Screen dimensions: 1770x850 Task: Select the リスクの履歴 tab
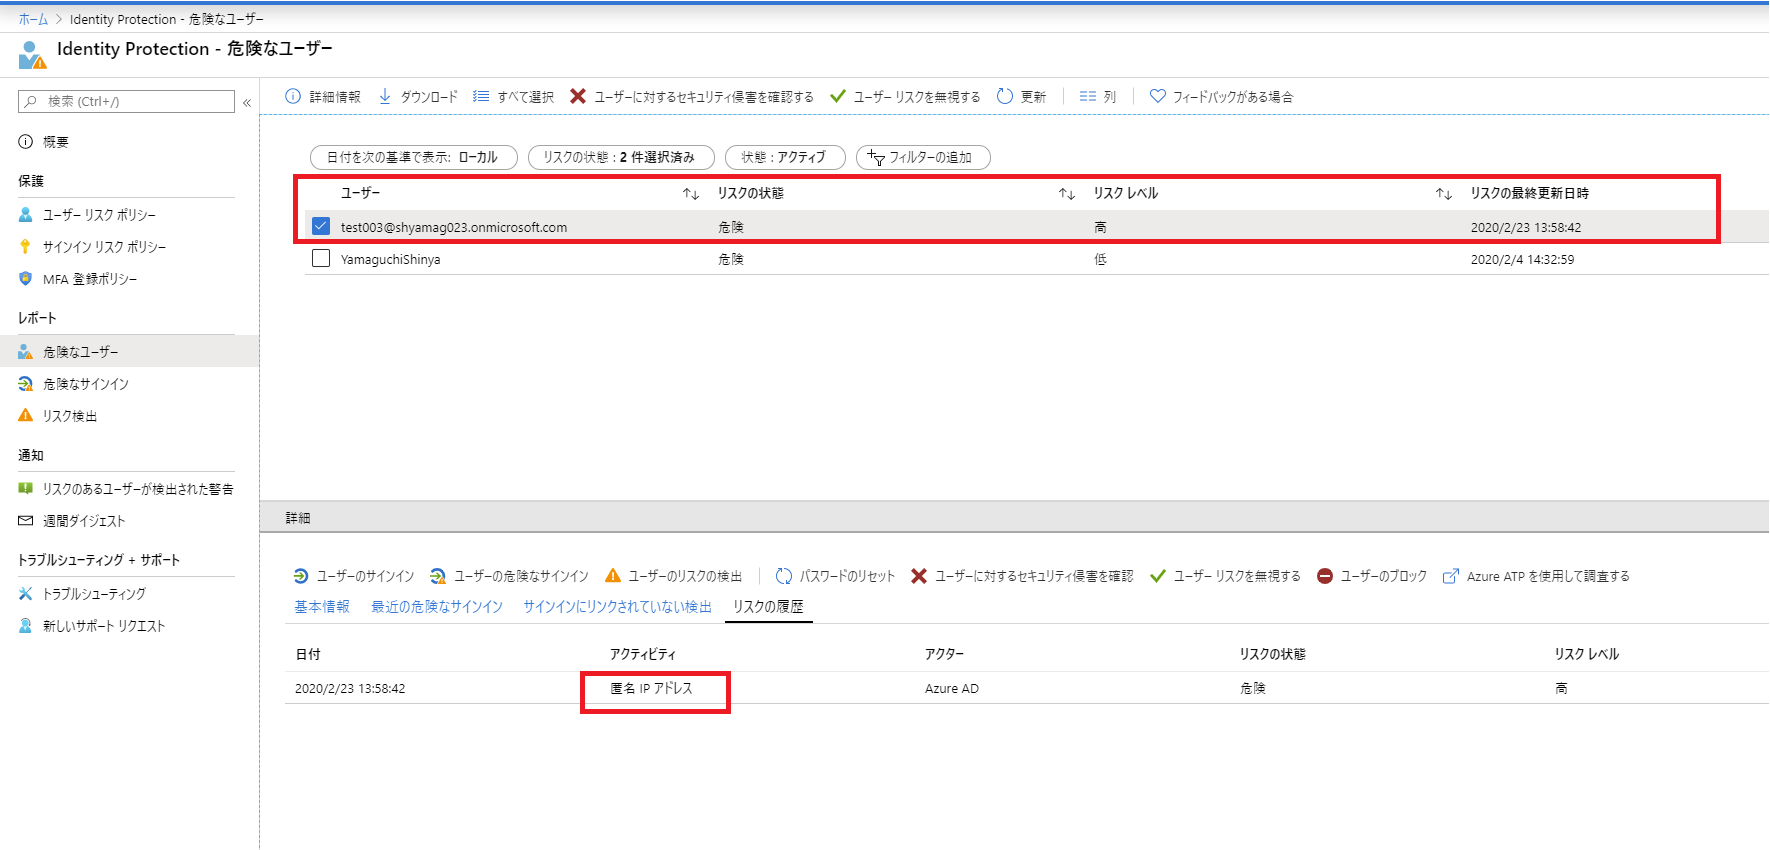click(x=768, y=607)
